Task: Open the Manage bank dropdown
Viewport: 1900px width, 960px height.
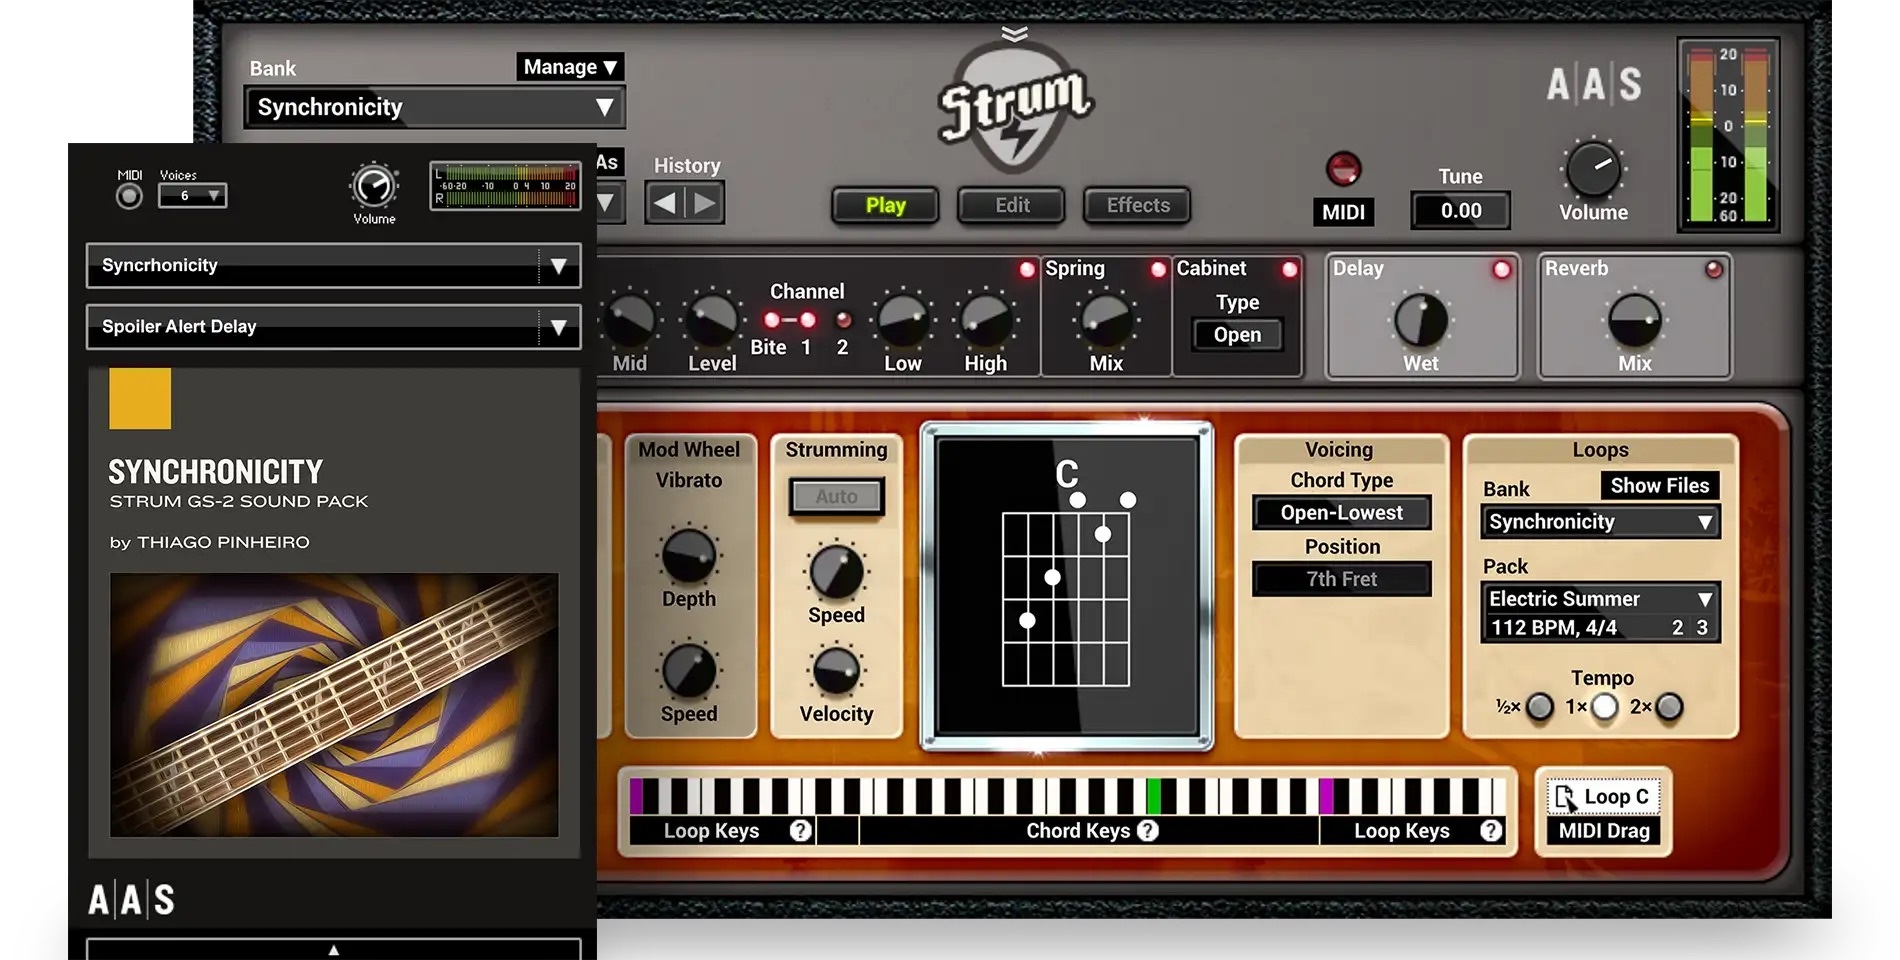Action: [570, 67]
